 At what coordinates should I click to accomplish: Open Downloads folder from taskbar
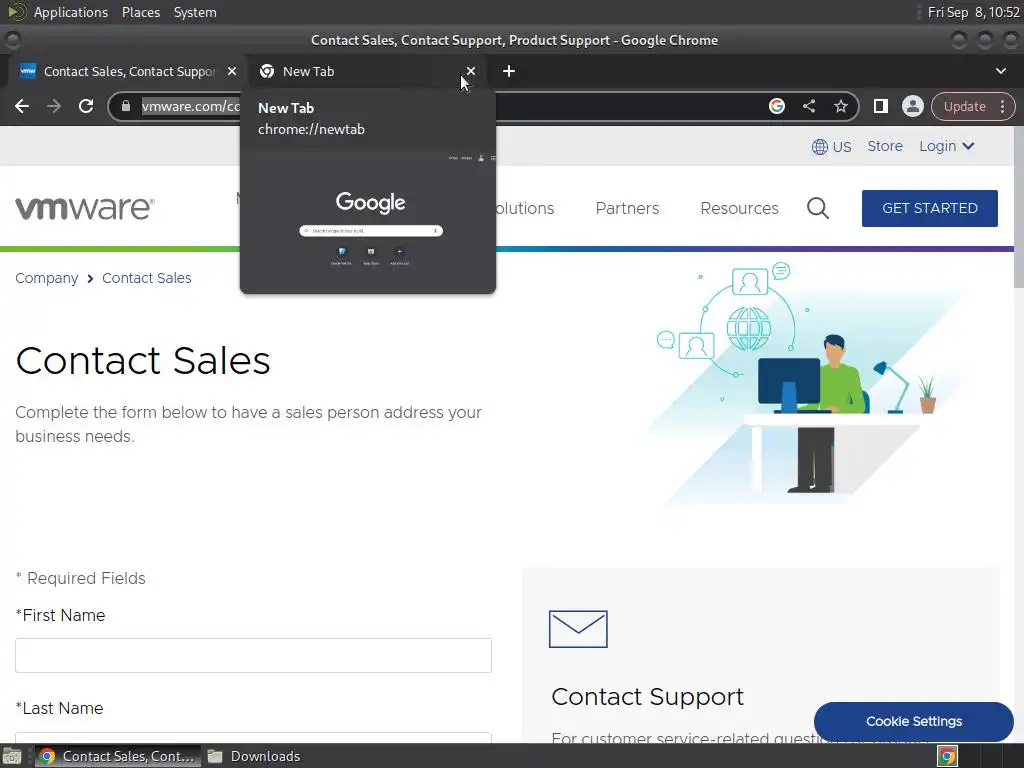(x=253, y=756)
